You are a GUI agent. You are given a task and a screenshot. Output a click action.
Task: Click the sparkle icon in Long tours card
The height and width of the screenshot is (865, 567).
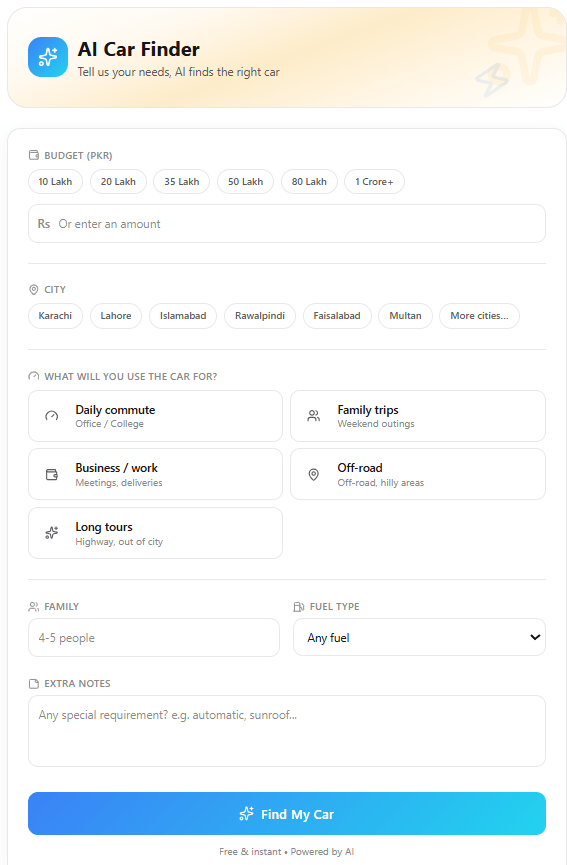click(x=52, y=533)
